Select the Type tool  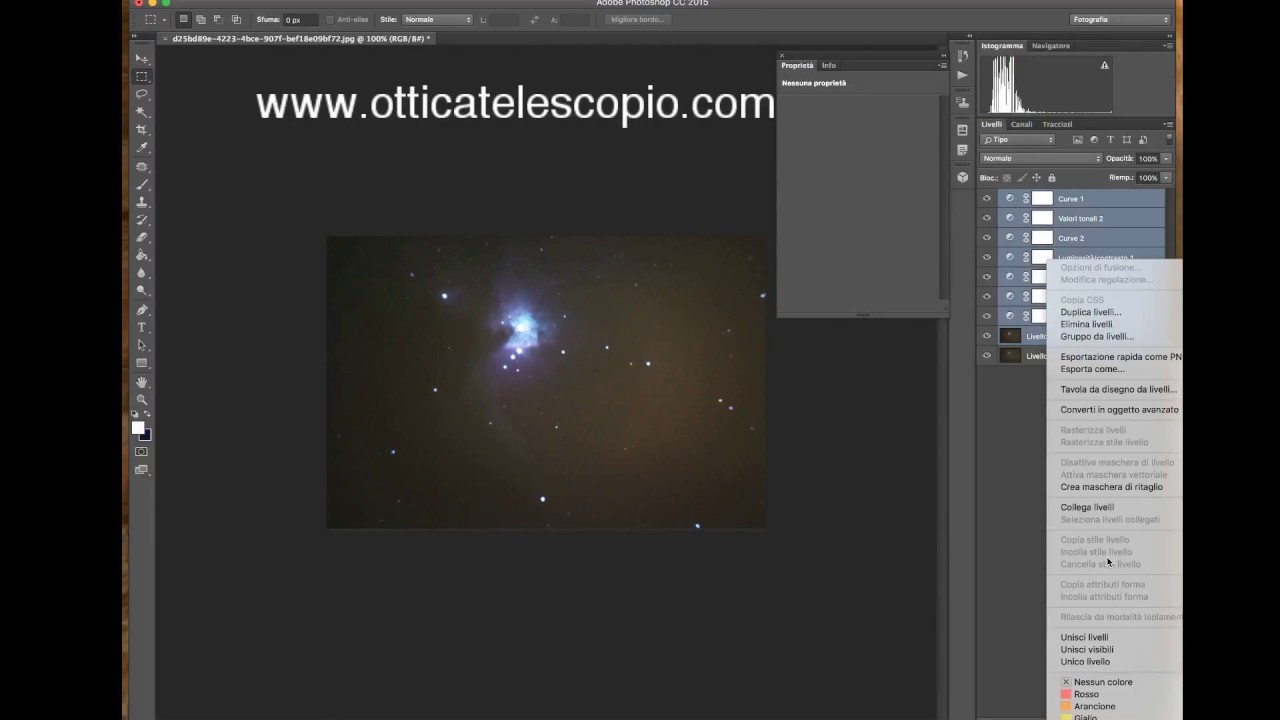142,327
